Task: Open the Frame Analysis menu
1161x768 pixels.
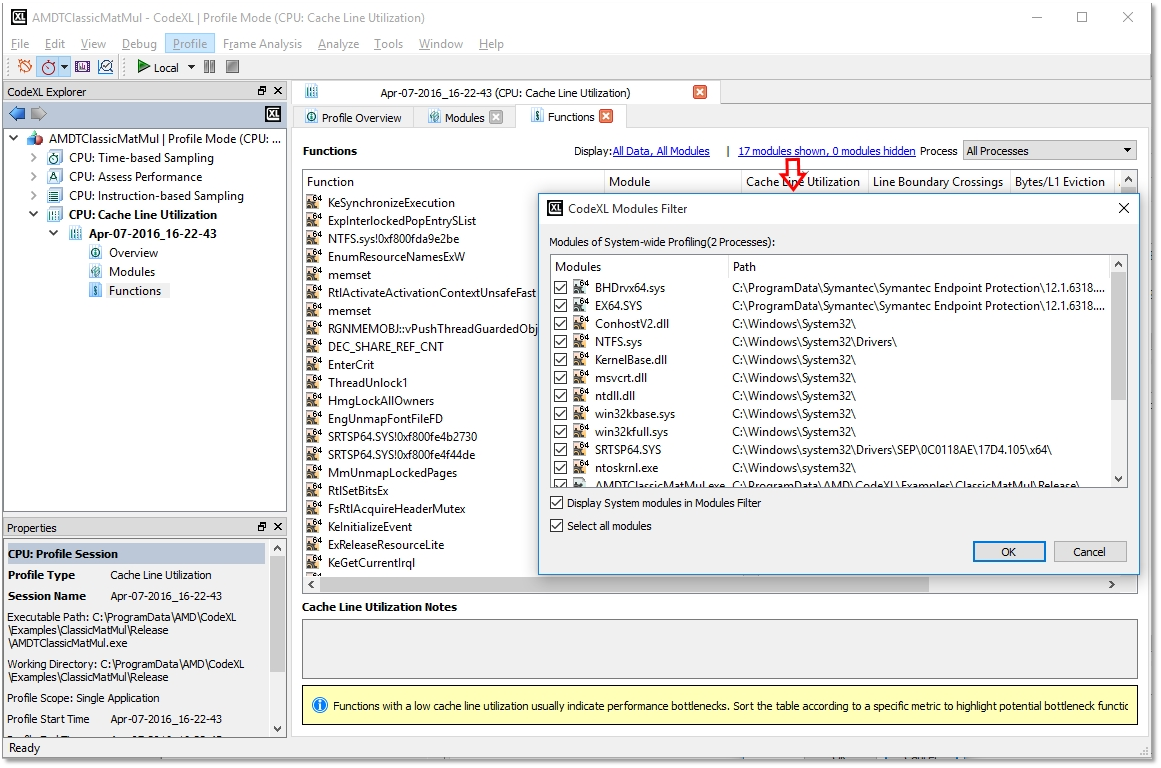Action: tap(262, 44)
